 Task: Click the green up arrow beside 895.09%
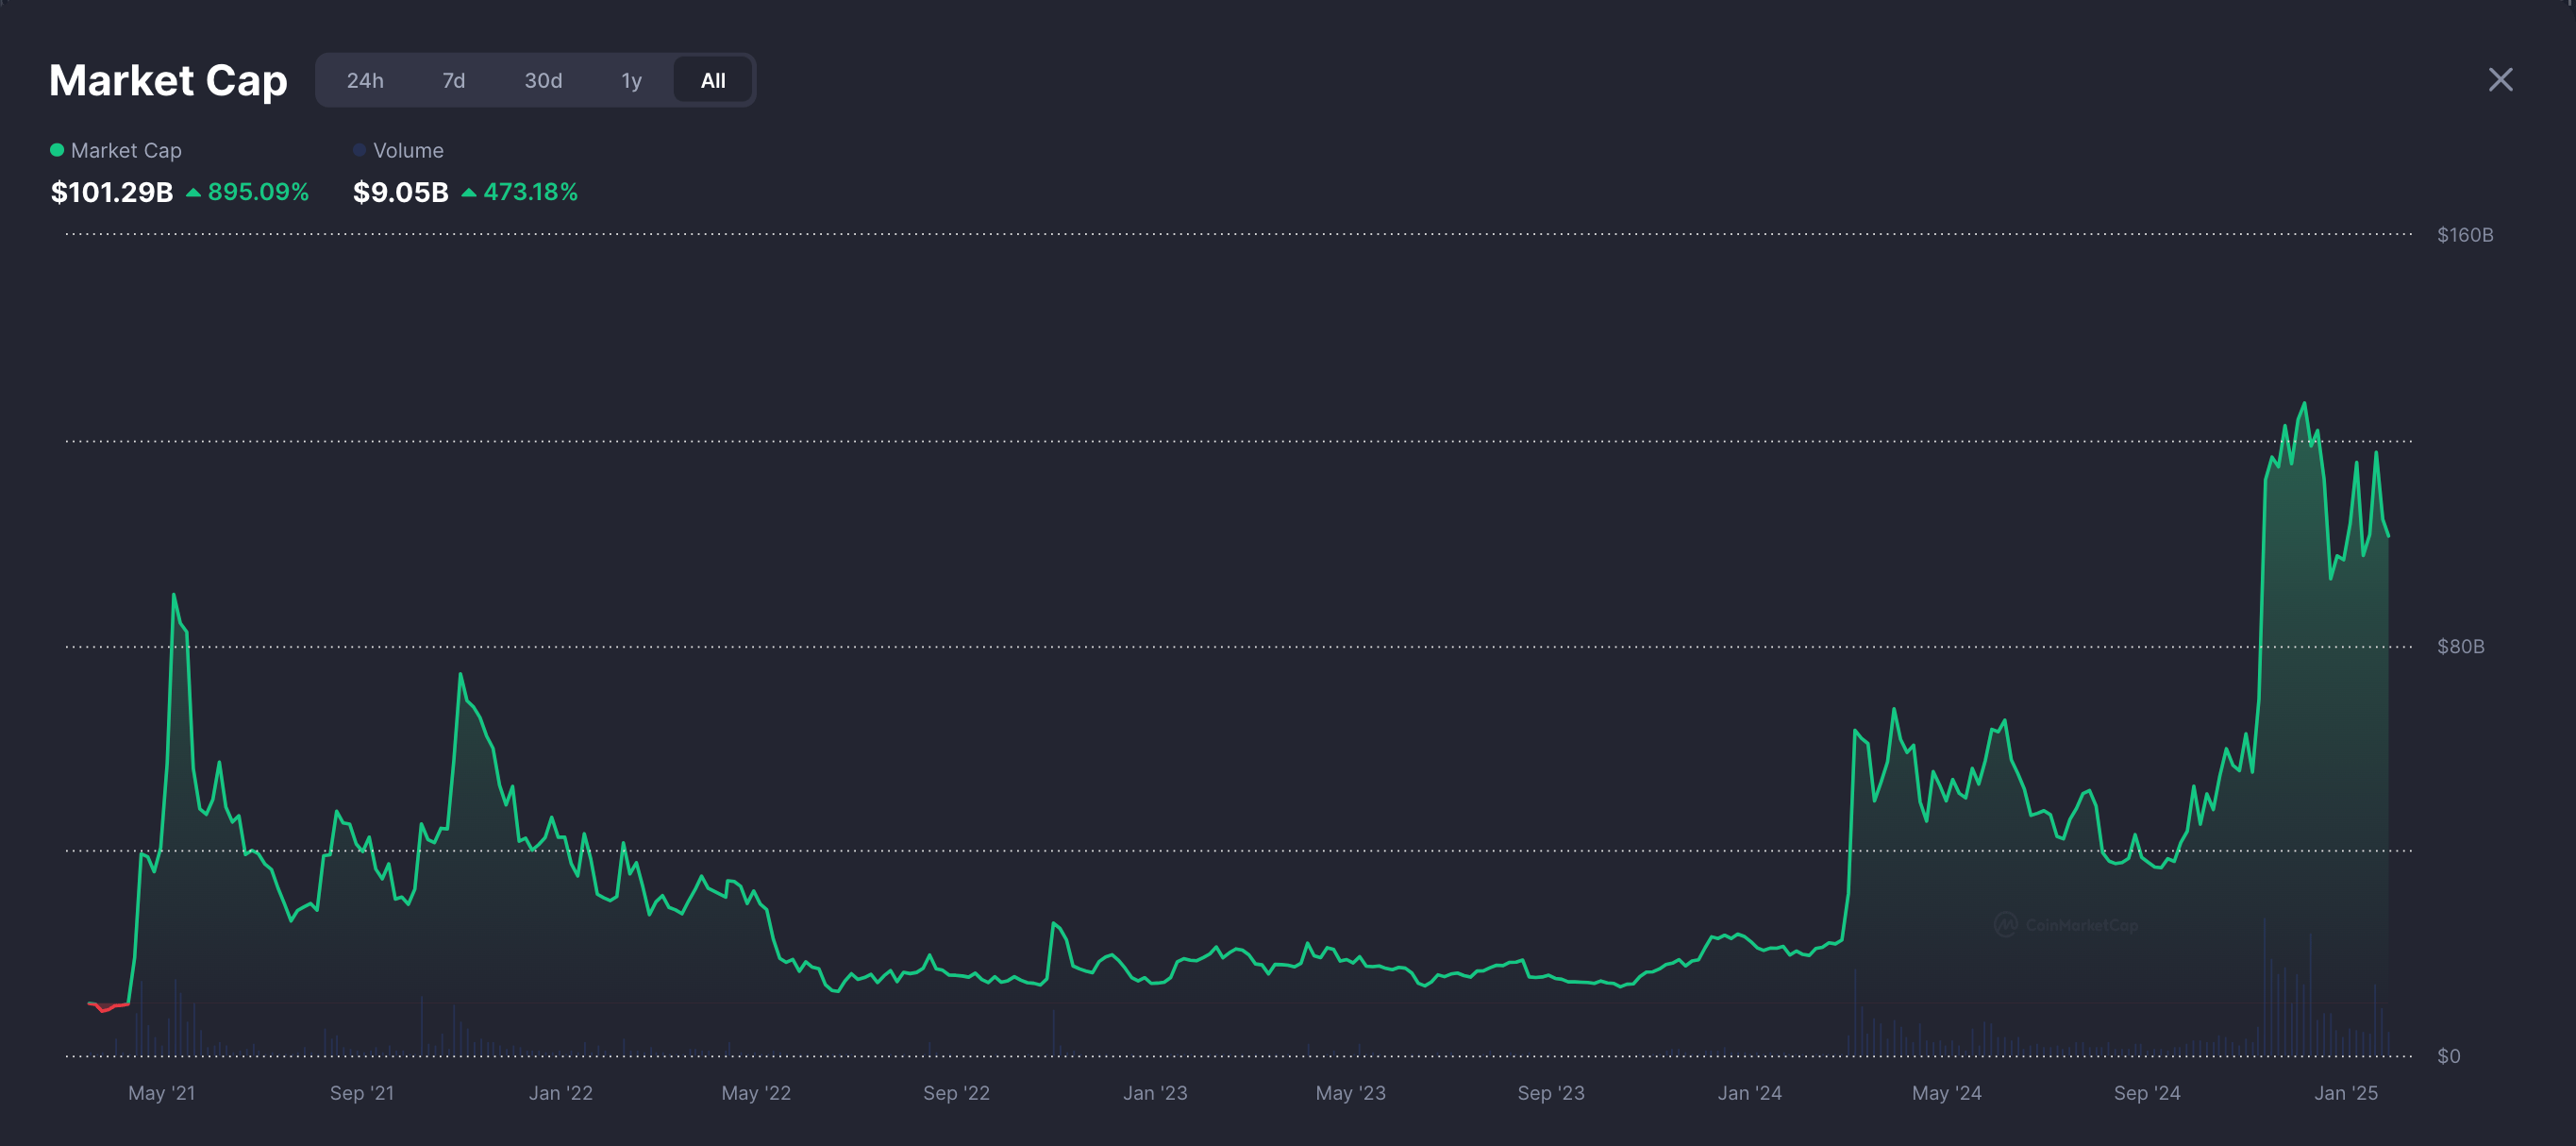click(x=193, y=192)
